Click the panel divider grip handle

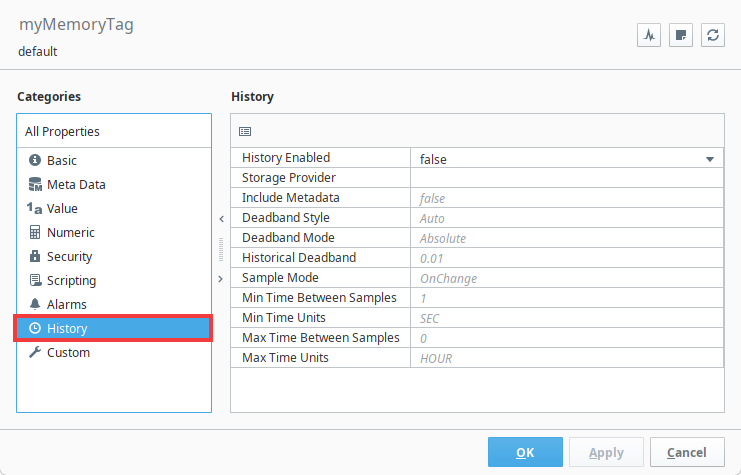coord(221,249)
